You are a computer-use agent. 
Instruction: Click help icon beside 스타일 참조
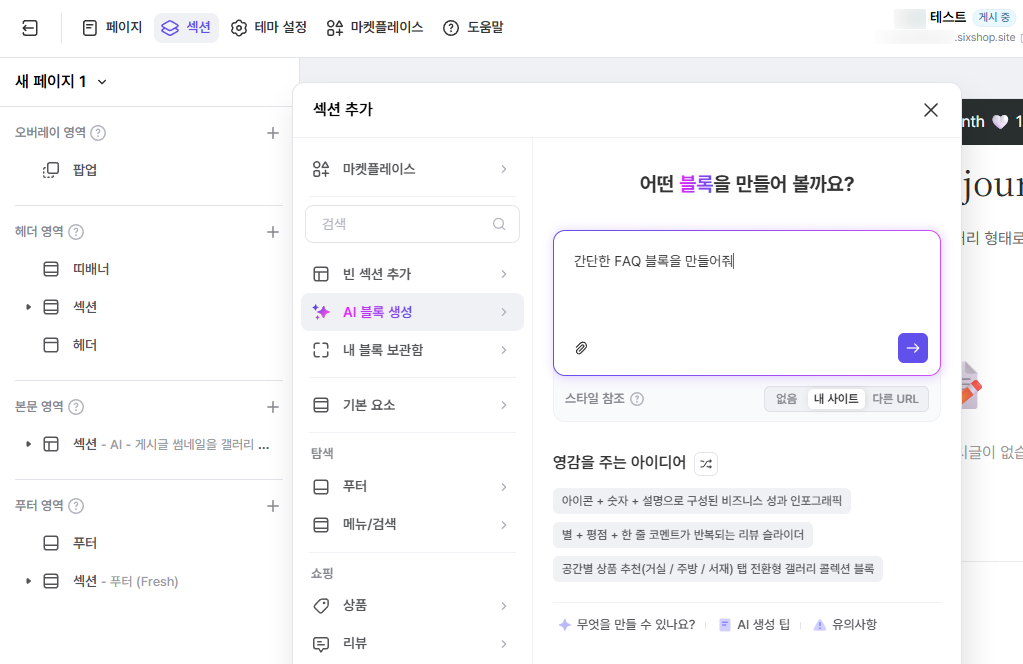(x=637, y=399)
